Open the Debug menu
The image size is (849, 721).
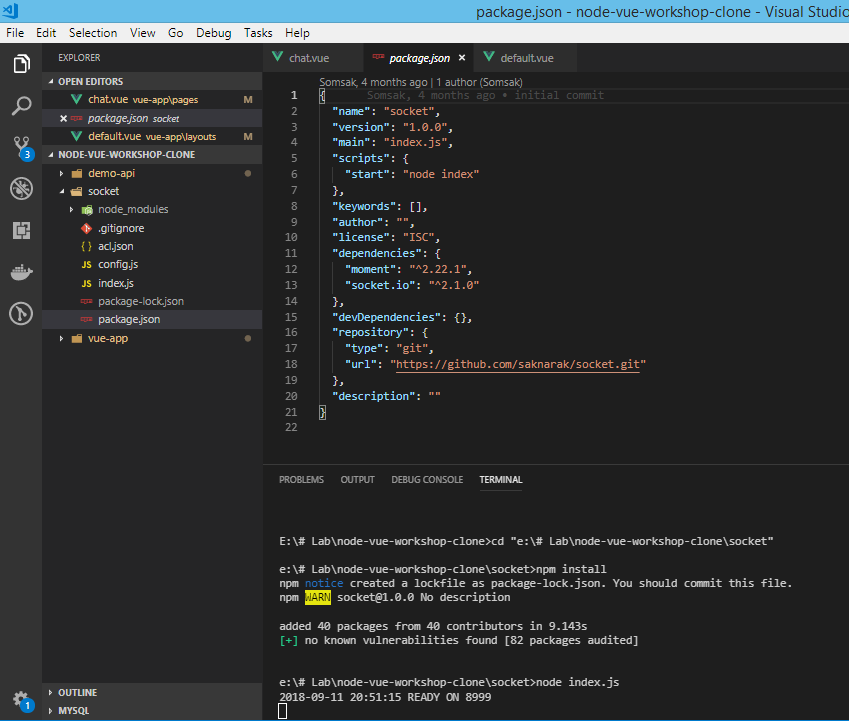tap(213, 32)
